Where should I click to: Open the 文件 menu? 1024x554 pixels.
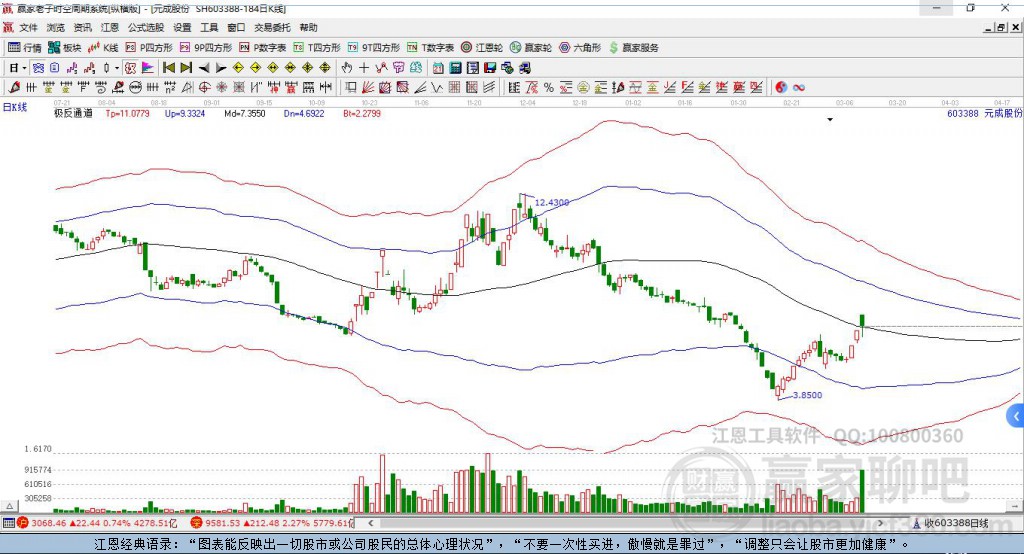tap(28, 27)
